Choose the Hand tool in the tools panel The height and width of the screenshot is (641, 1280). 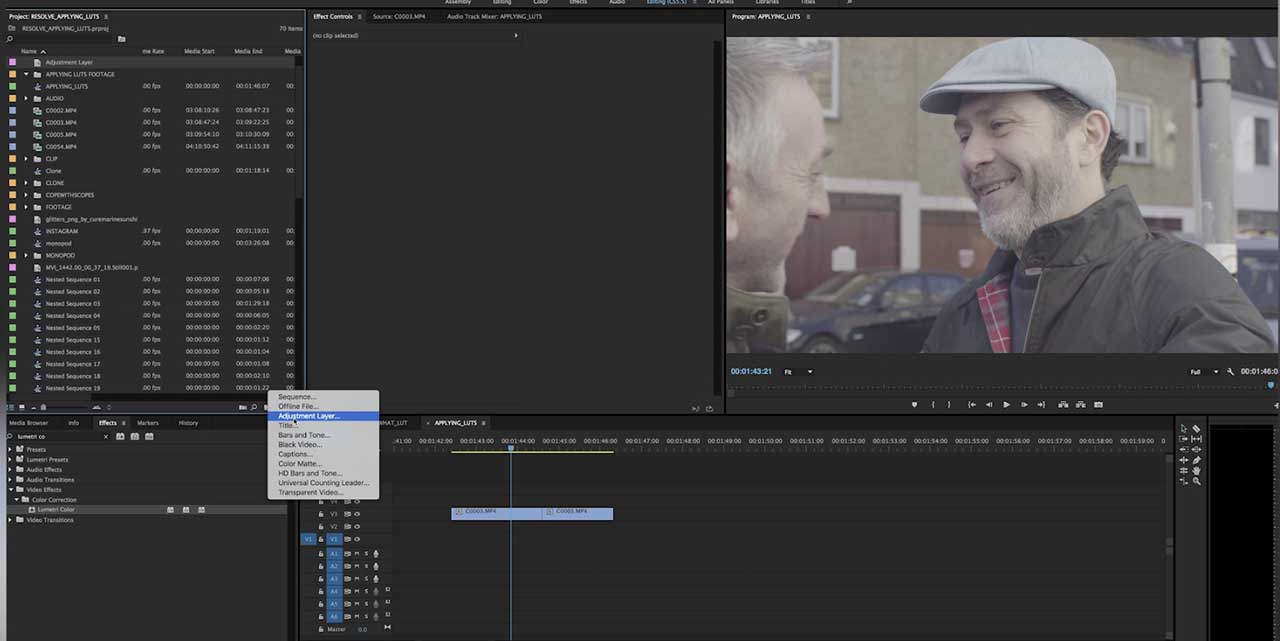tap(1196, 470)
